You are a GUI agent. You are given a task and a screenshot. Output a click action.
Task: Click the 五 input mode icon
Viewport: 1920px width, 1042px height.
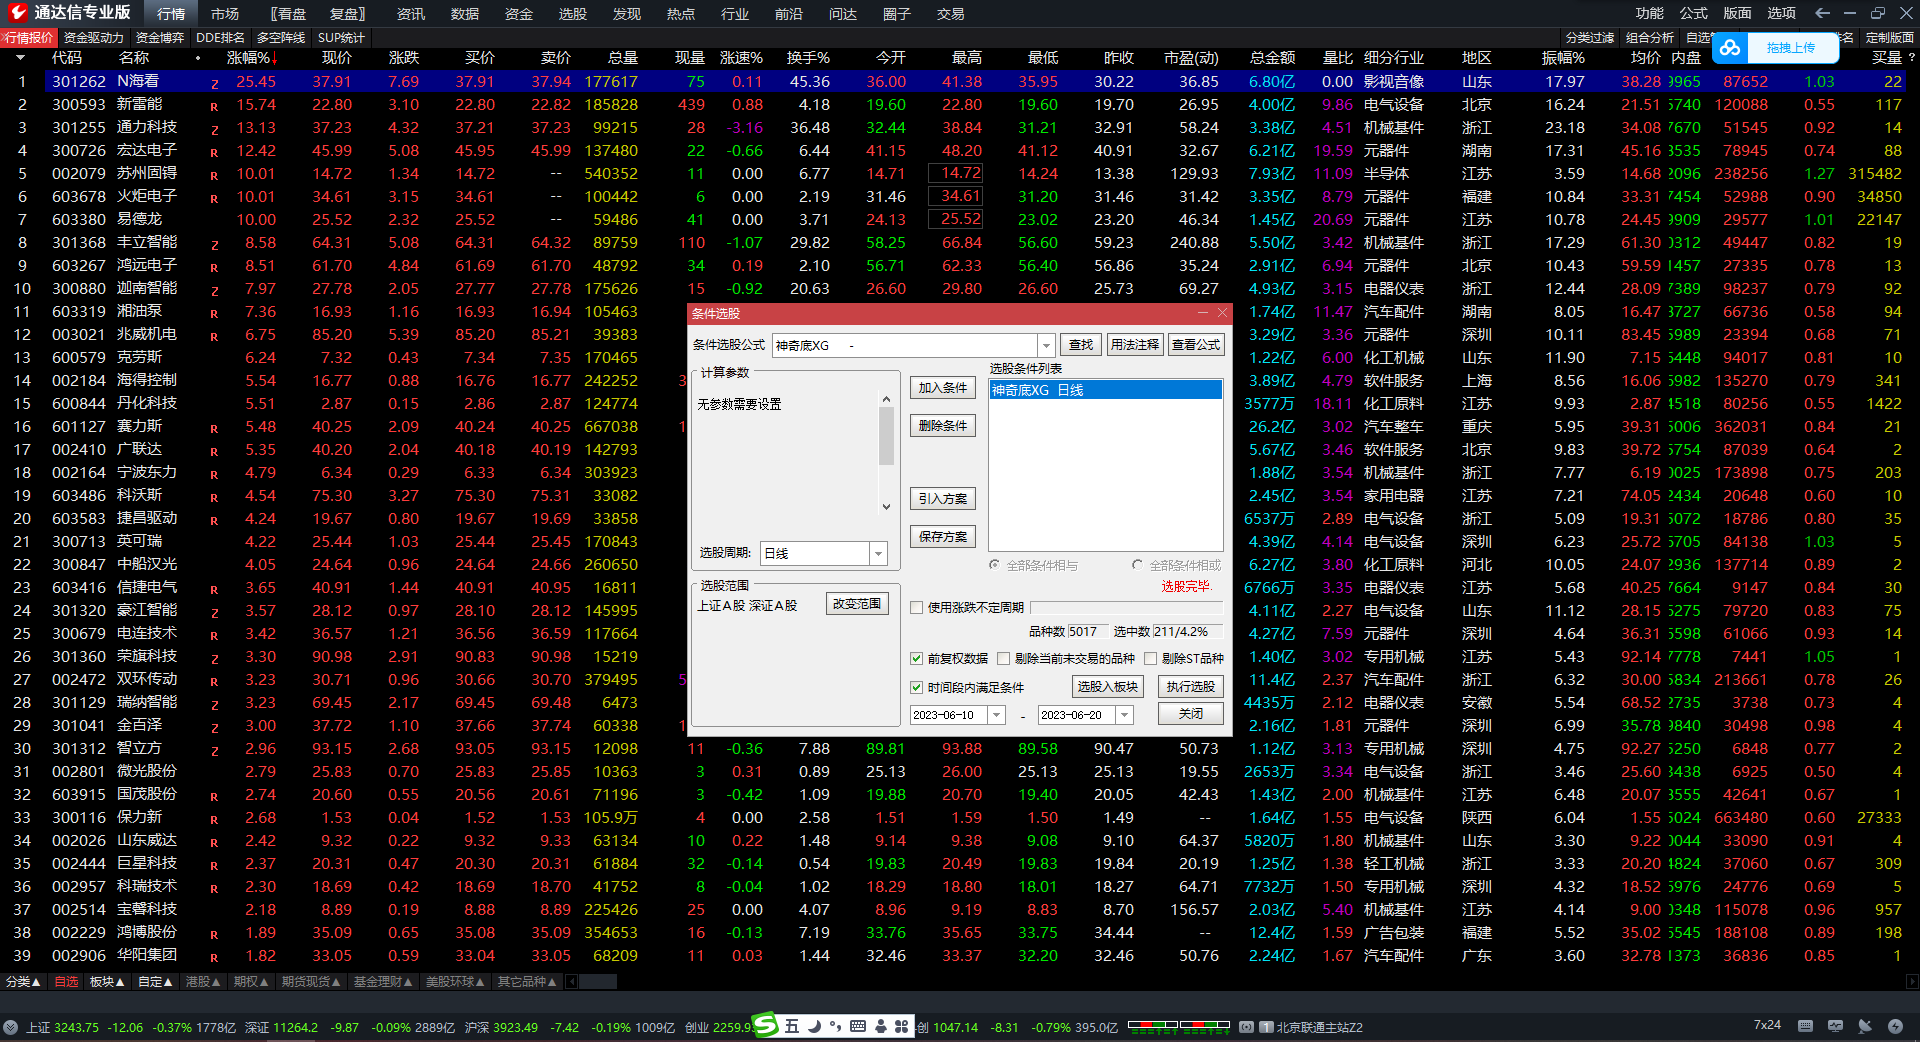[792, 1026]
